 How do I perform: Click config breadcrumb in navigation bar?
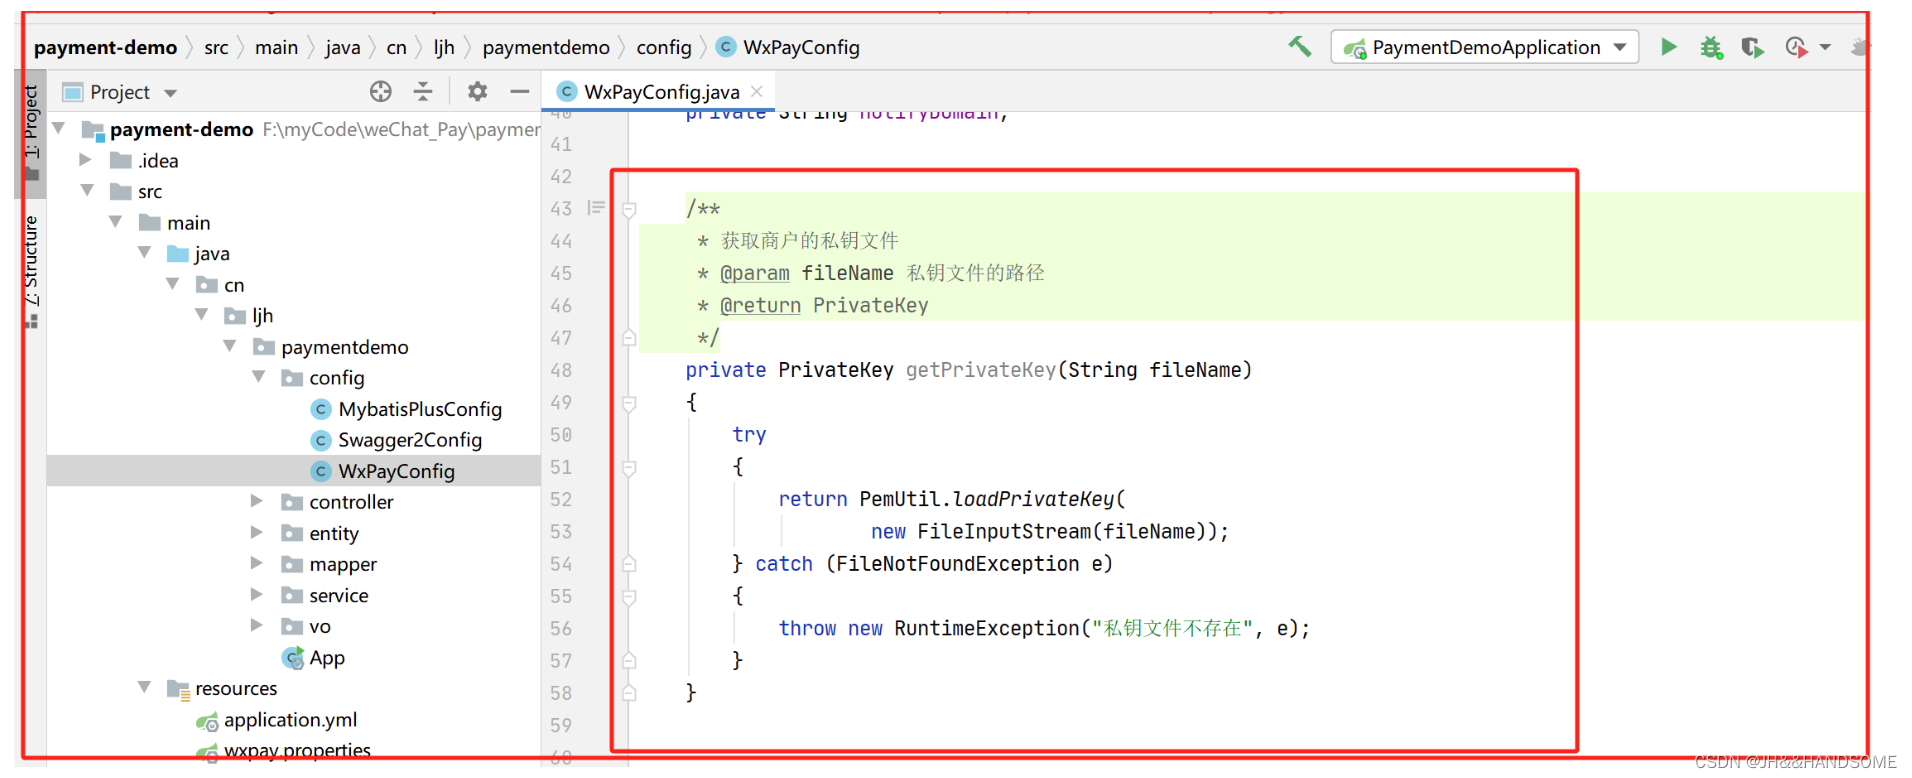tap(664, 47)
